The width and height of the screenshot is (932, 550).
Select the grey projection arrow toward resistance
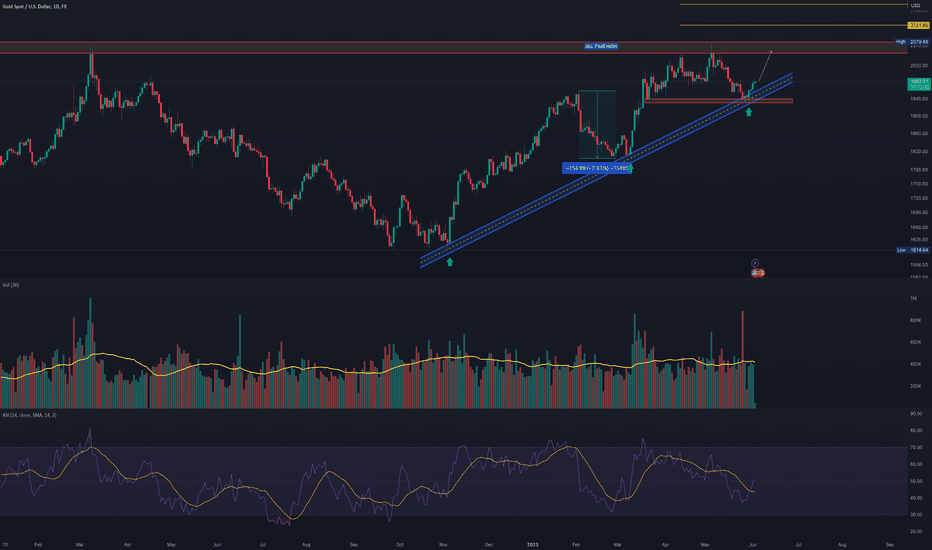pos(765,65)
